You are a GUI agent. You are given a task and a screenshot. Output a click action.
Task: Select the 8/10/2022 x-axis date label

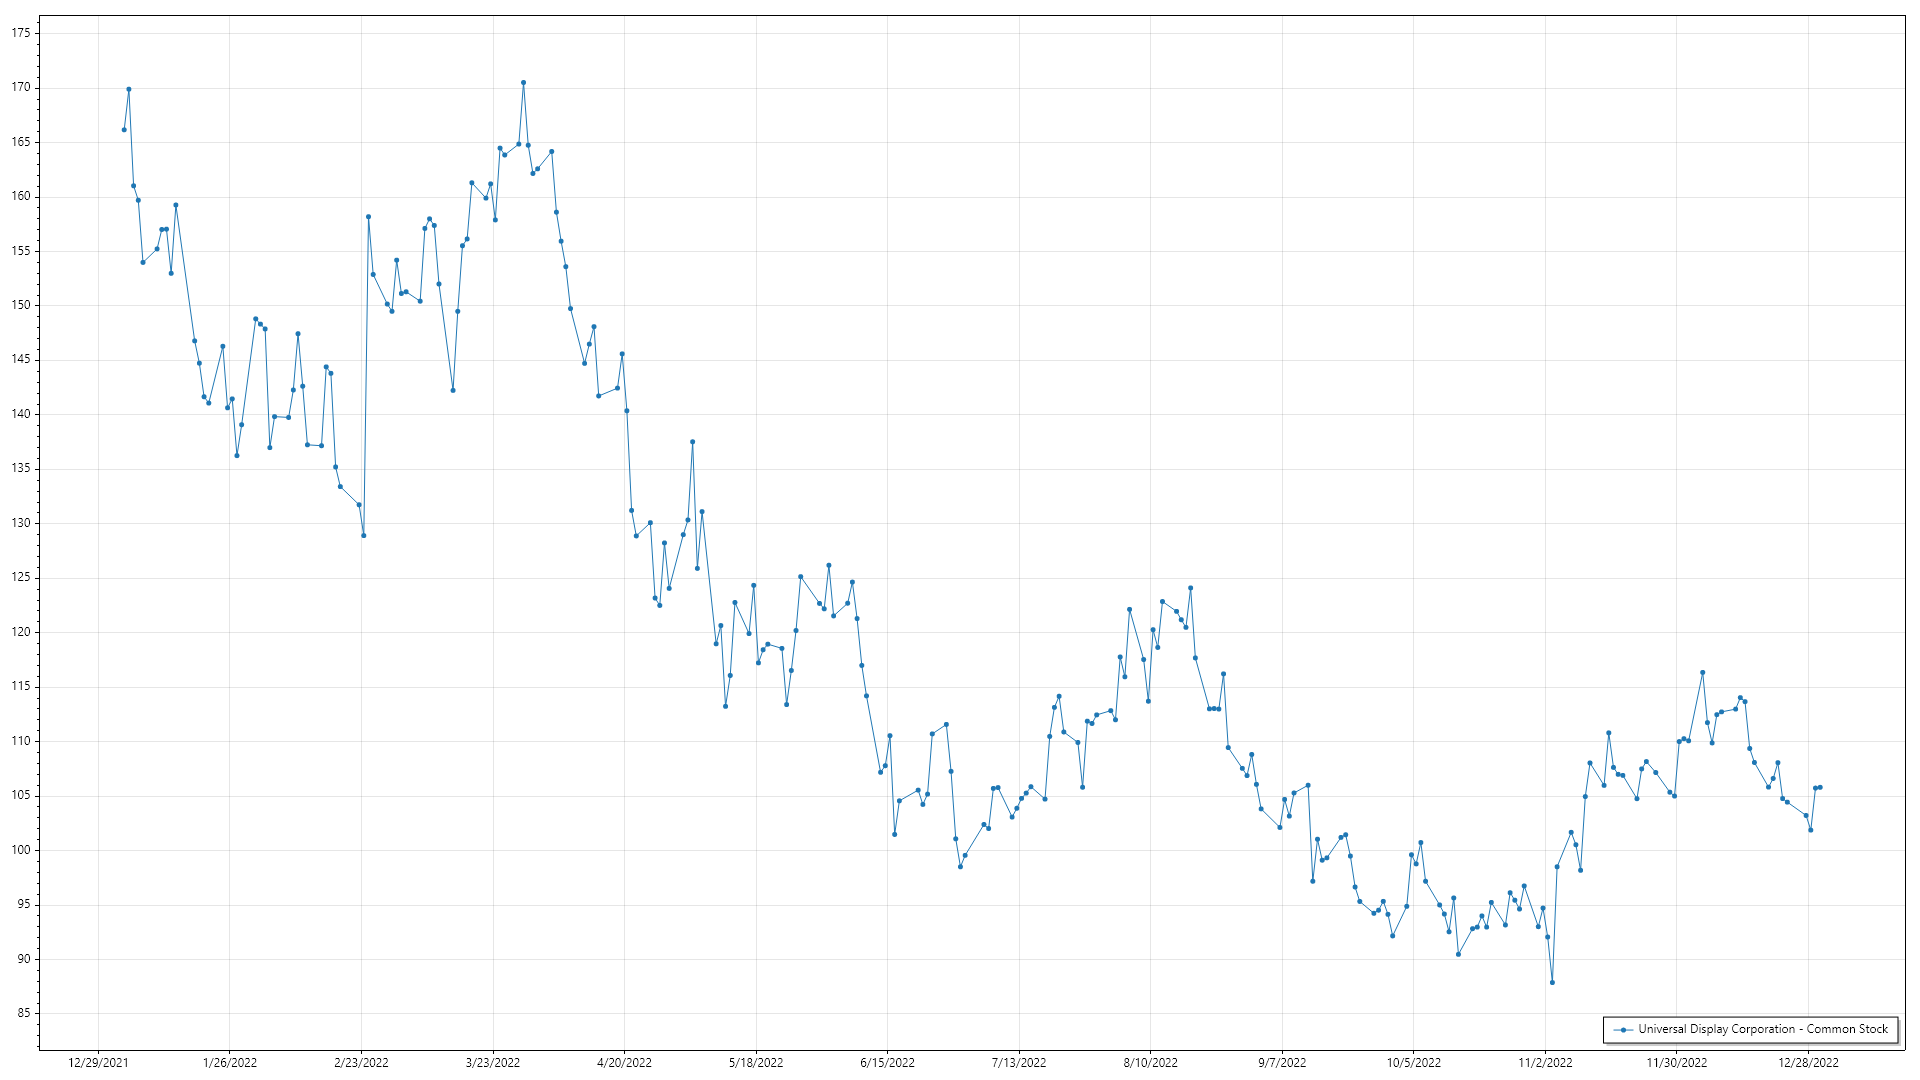coord(1150,1062)
